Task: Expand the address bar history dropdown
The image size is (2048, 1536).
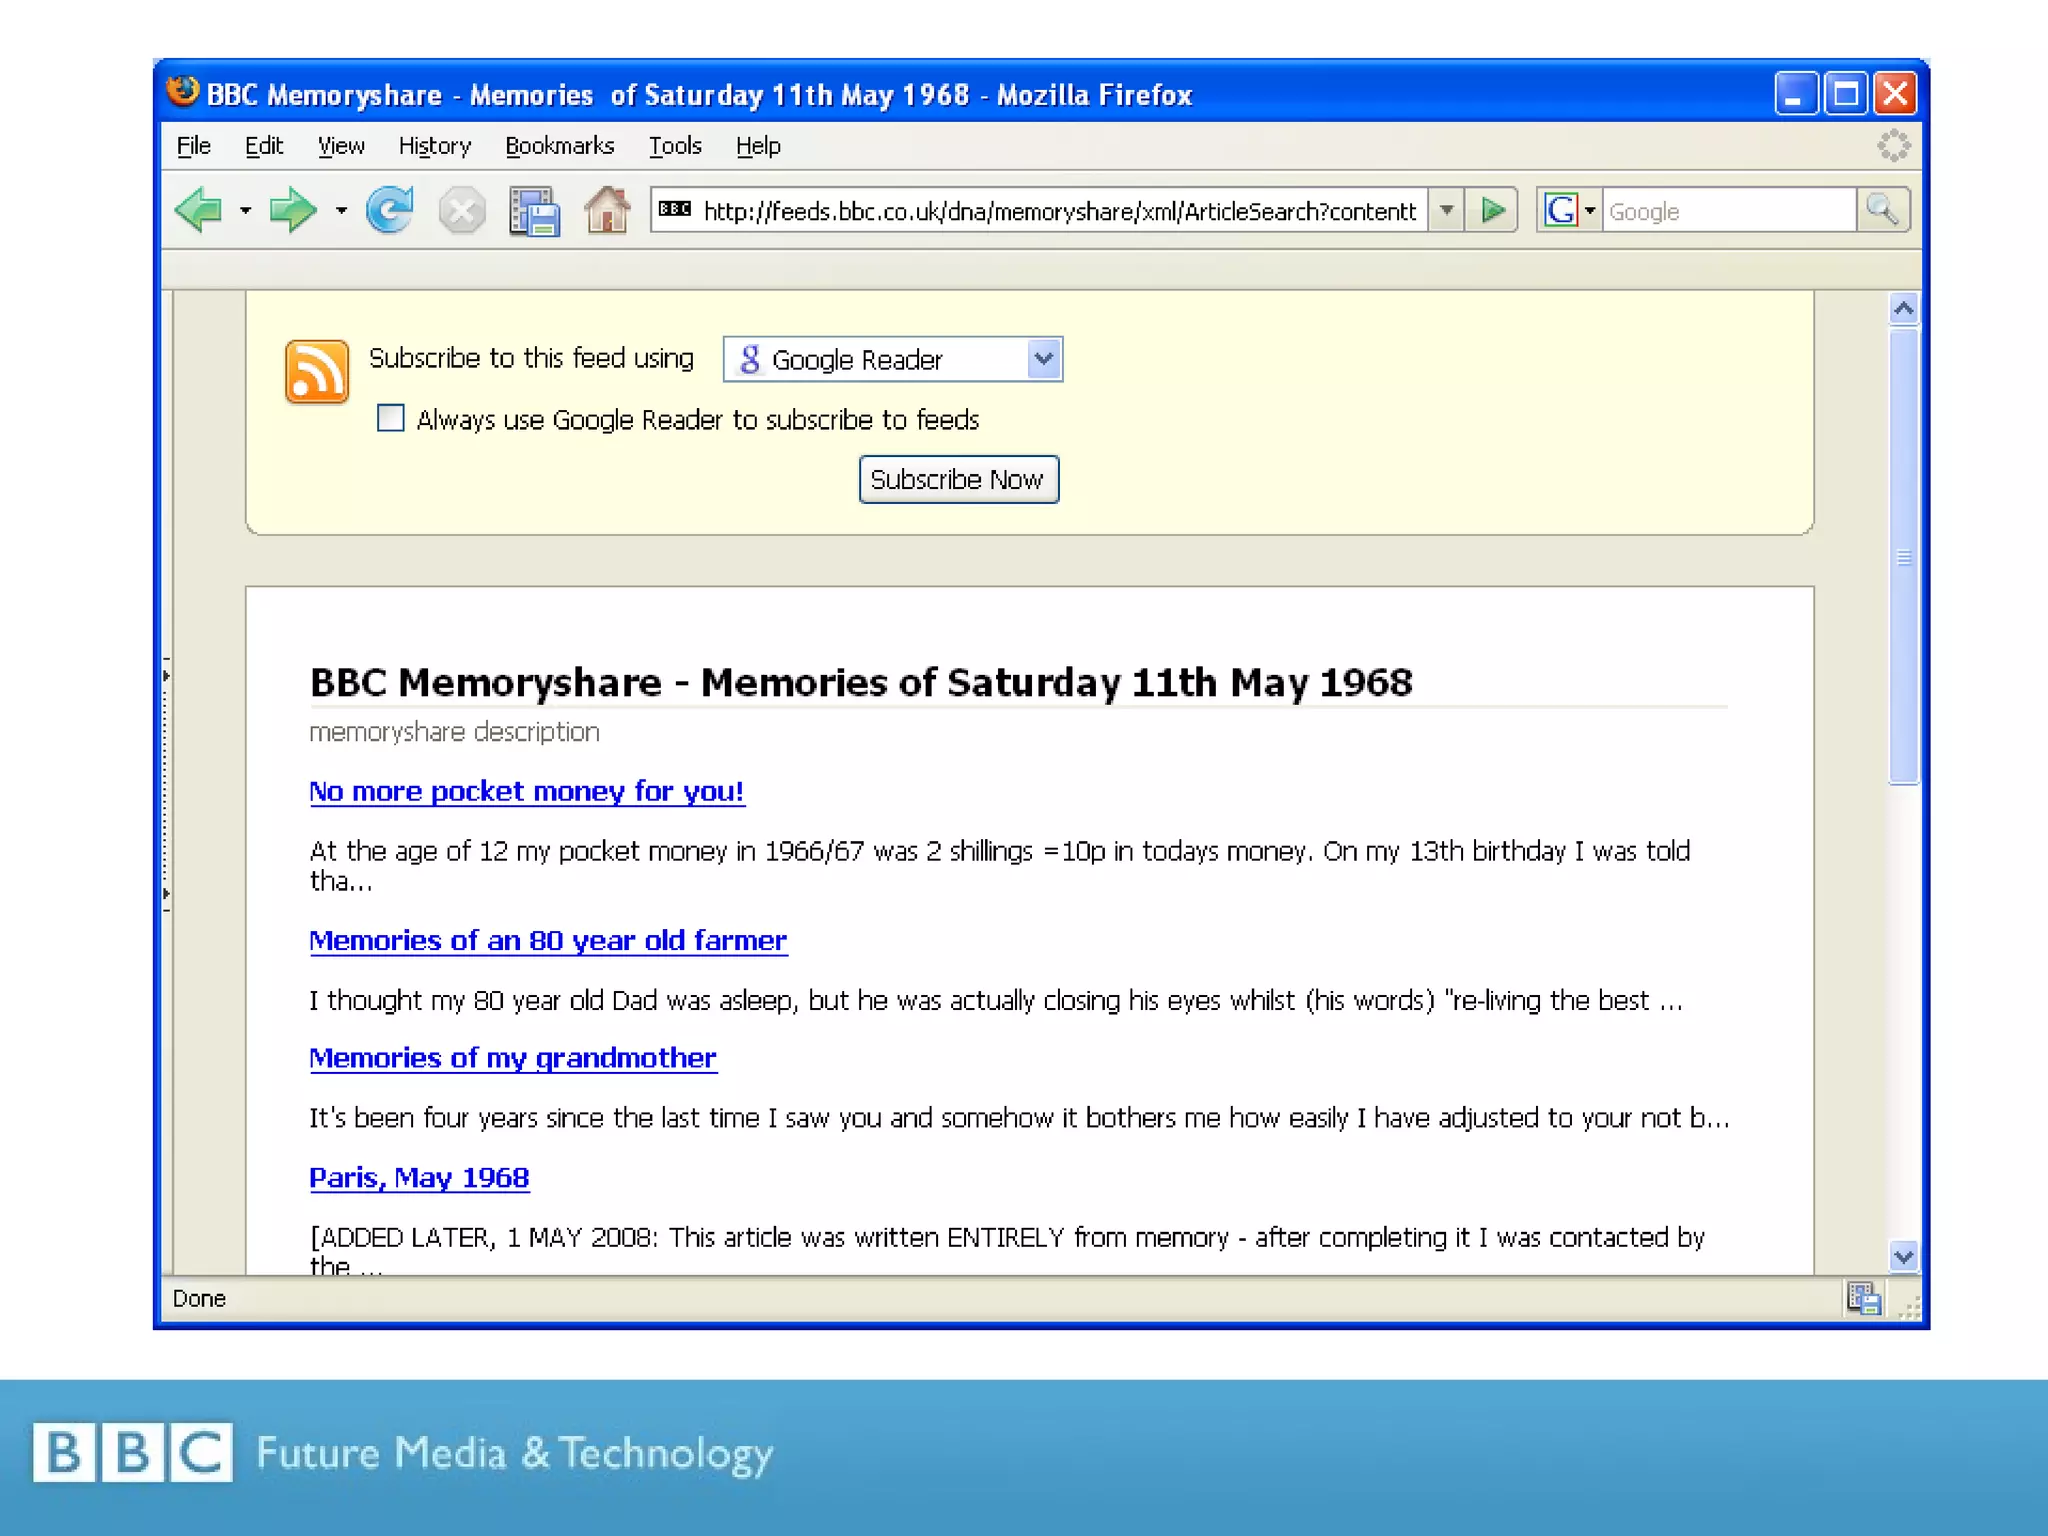Action: point(1446,211)
